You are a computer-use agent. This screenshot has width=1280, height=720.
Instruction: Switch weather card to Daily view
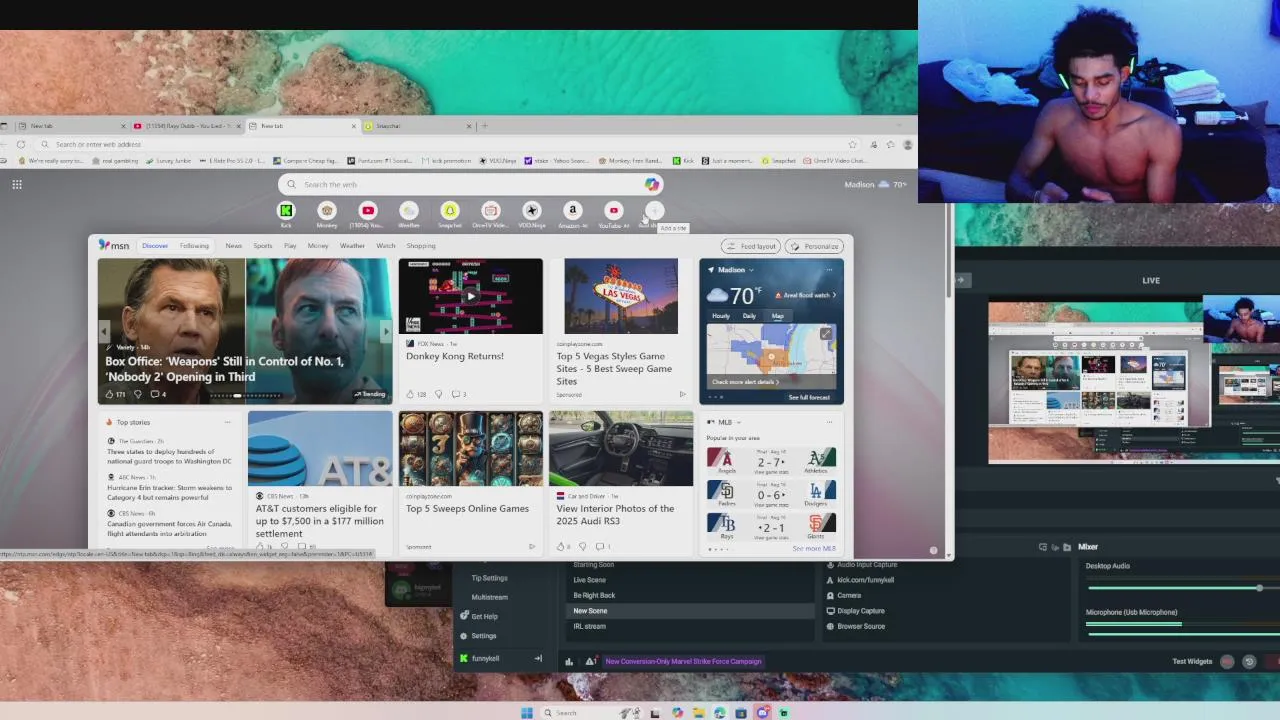[749, 316]
